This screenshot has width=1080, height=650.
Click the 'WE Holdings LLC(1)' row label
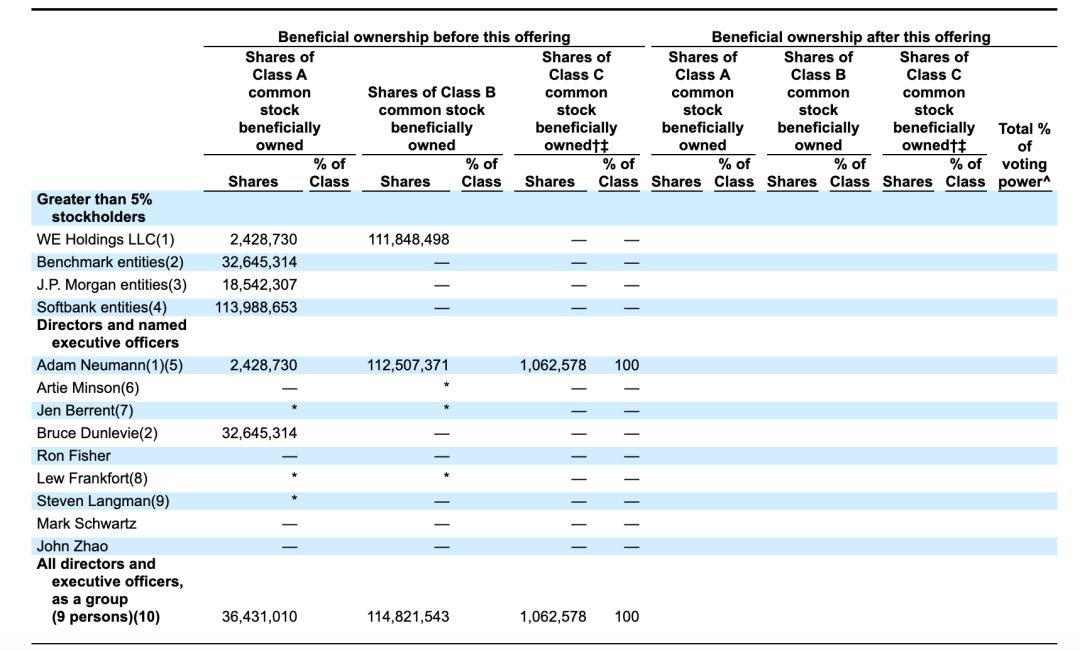[x=105, y=240]
